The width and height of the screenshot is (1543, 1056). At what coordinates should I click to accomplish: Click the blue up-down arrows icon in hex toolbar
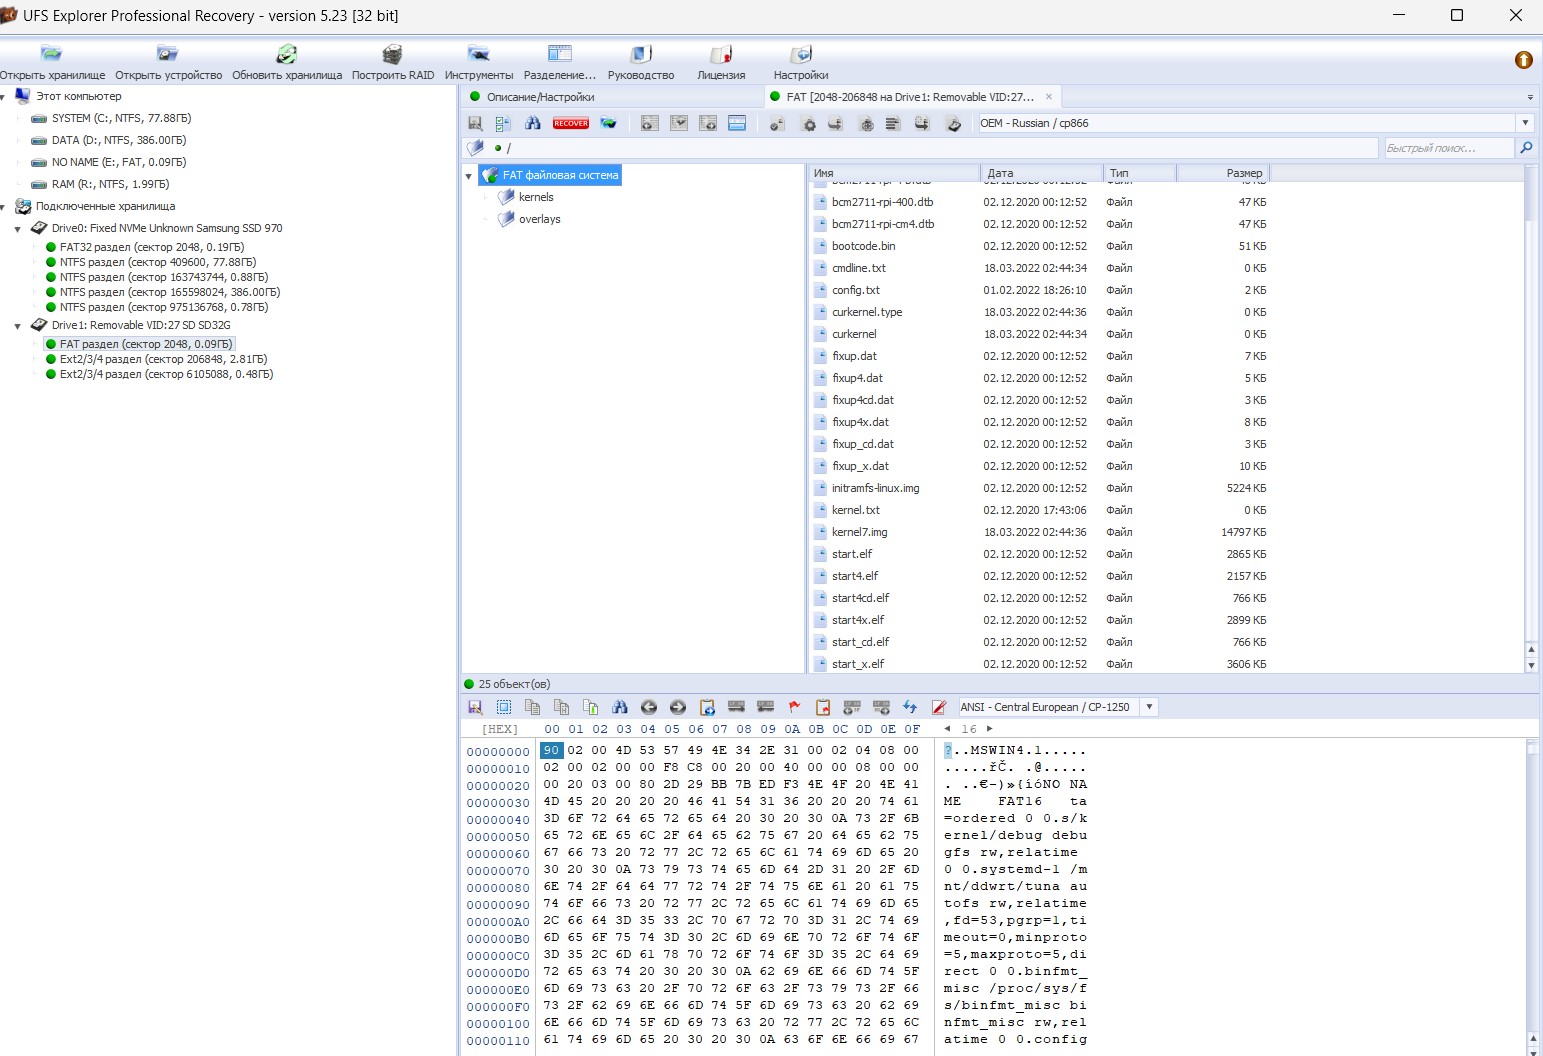click(910, 707)
